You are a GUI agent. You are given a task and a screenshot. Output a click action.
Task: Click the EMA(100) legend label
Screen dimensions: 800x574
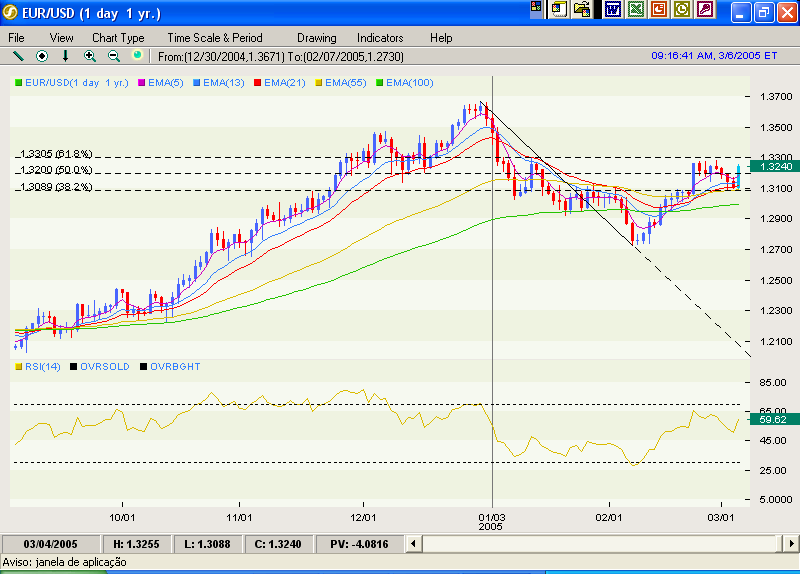(410, 83)
